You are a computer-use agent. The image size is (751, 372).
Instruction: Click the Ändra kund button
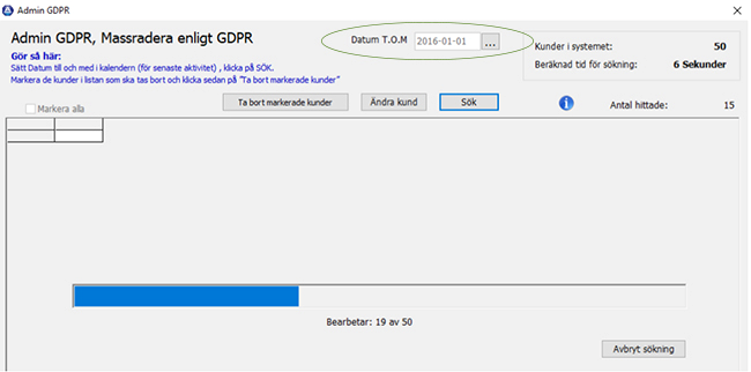(x=394, y=102)
